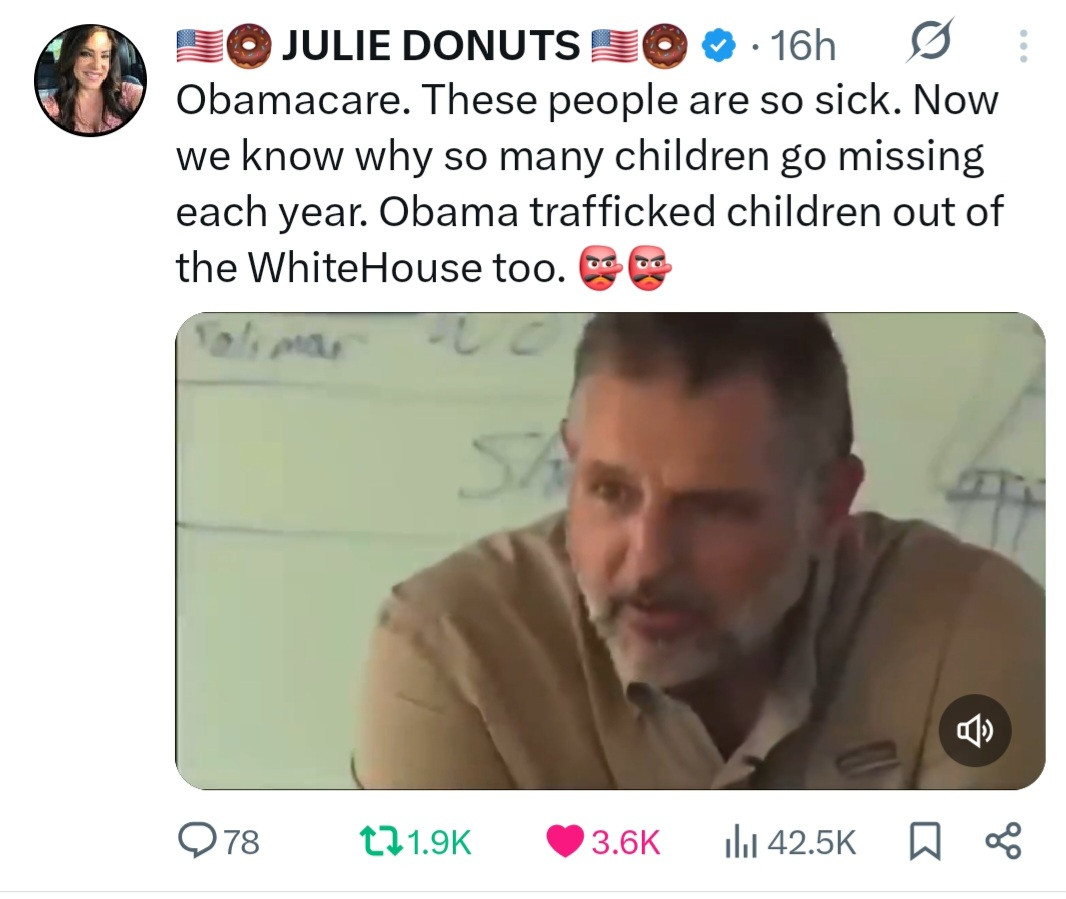This screenshot has width=1066, height=899.
Task: Open the three-dot more options menu
Action: pos(1021,46)
